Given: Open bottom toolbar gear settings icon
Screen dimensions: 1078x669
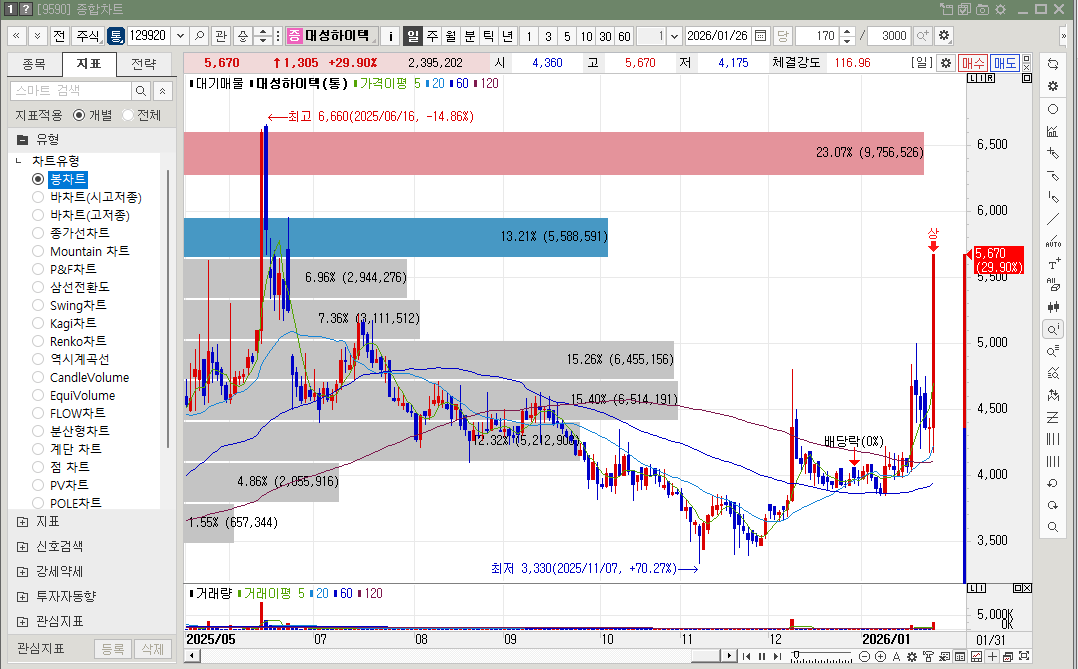Looking at the screenshot, I should click(x=912, y=657).
